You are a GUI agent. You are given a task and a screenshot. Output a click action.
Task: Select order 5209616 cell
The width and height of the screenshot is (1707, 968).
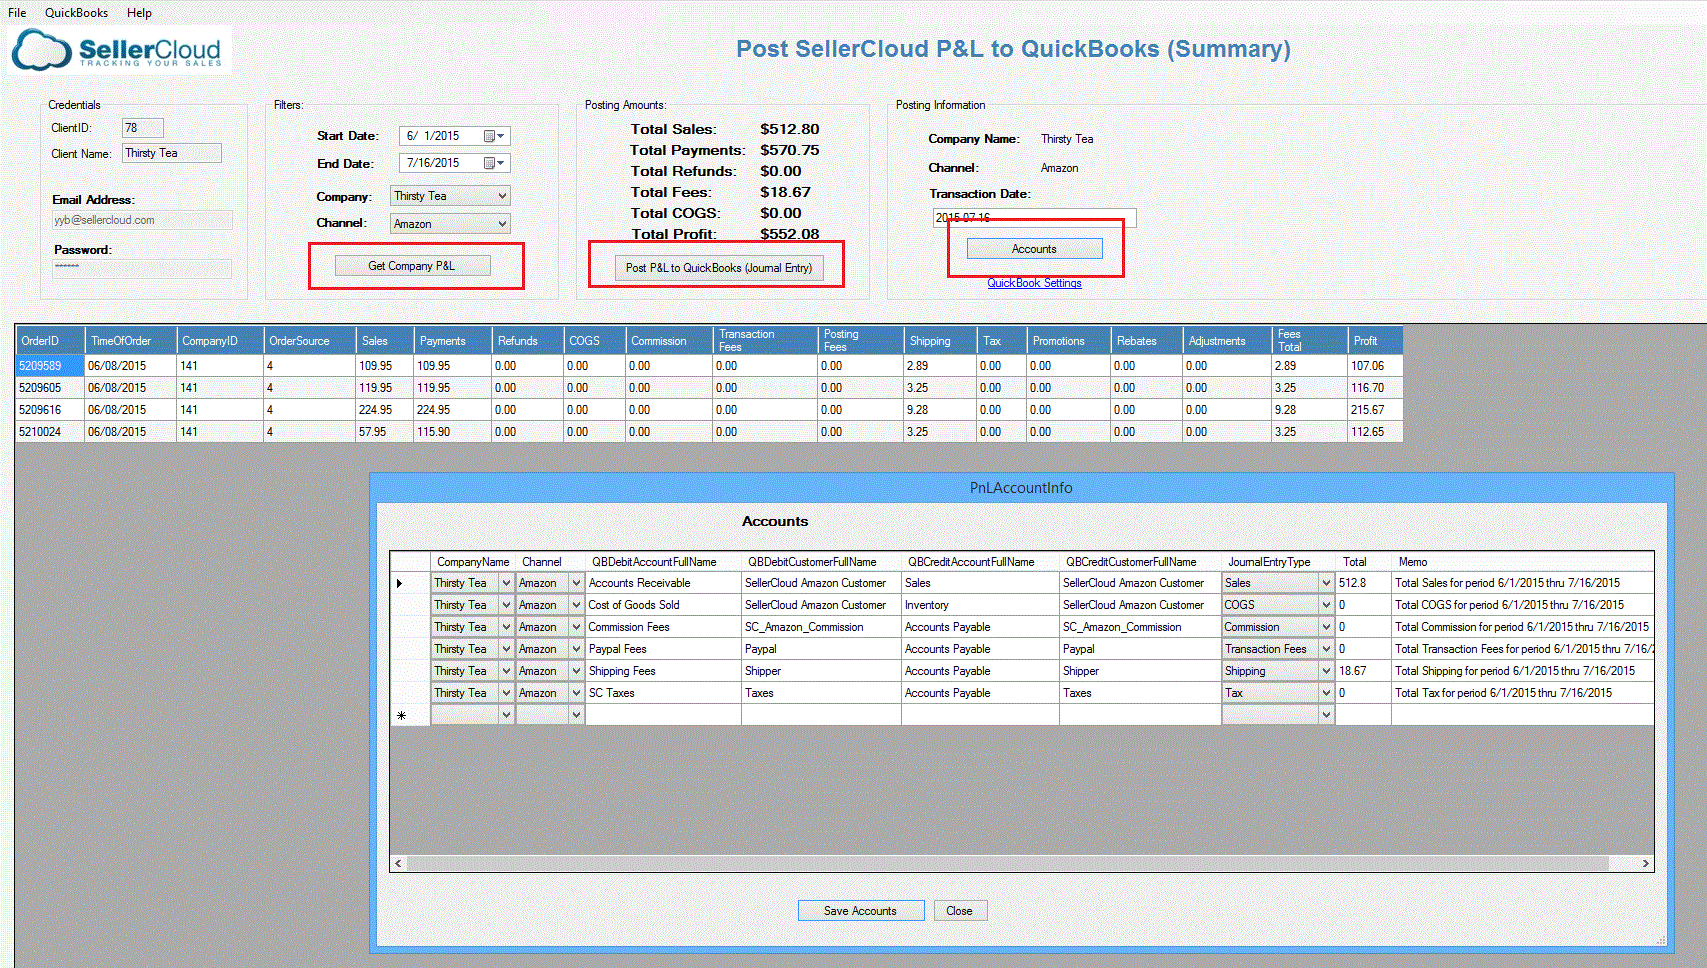pos(50,410)
